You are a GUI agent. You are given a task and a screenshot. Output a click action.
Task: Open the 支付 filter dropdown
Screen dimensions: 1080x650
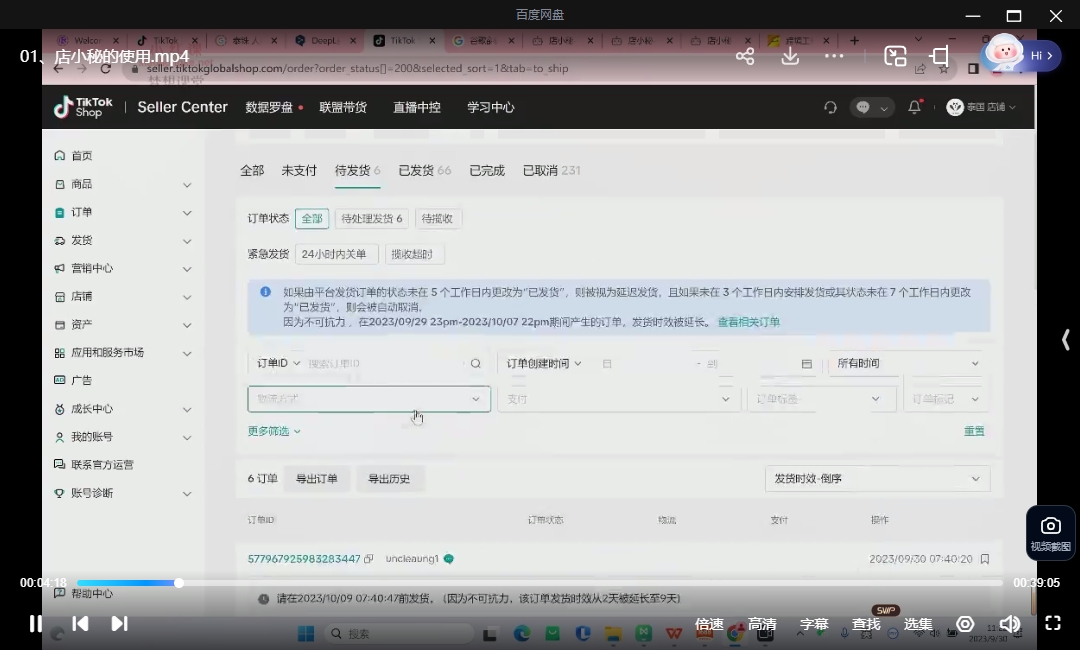[x=618, y=399]
